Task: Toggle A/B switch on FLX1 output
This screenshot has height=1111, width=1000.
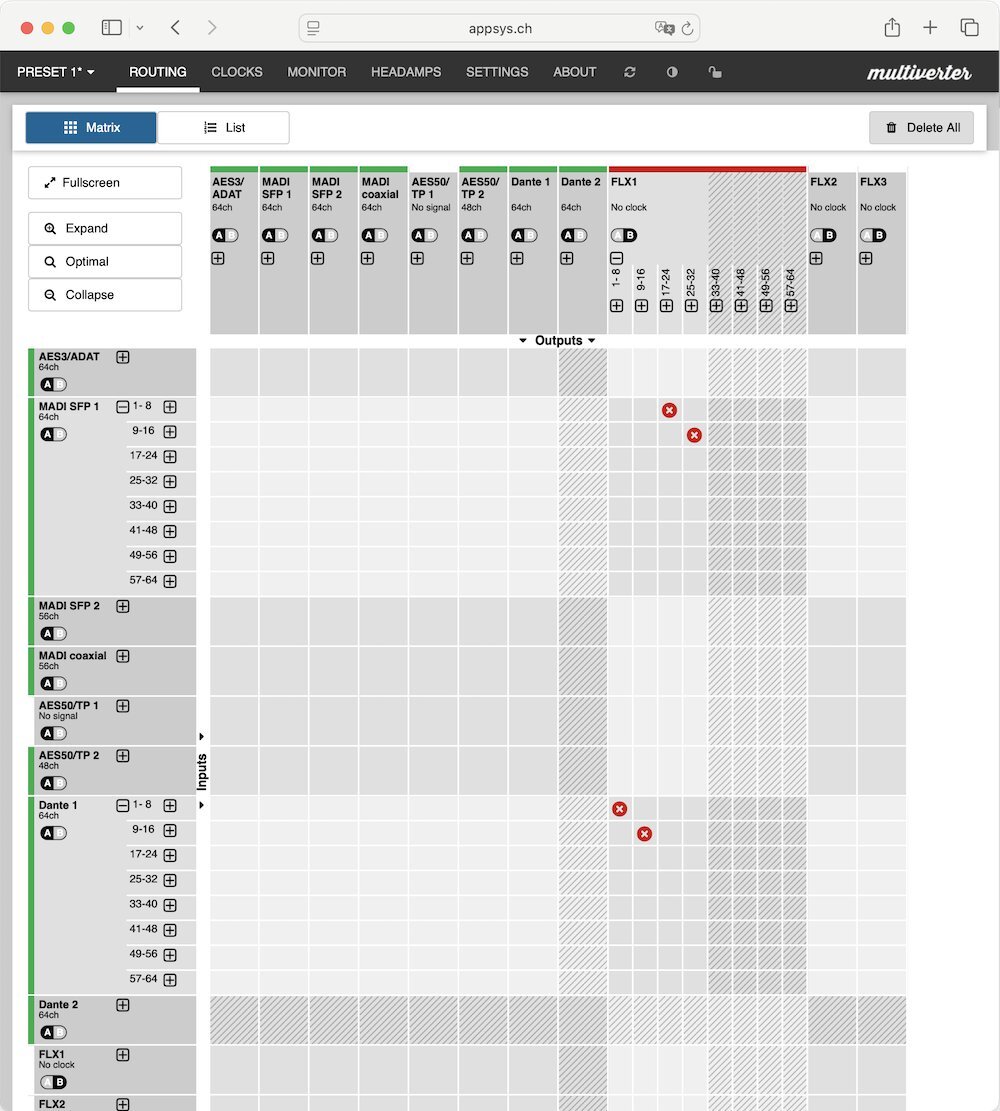Action: [624, 235]
